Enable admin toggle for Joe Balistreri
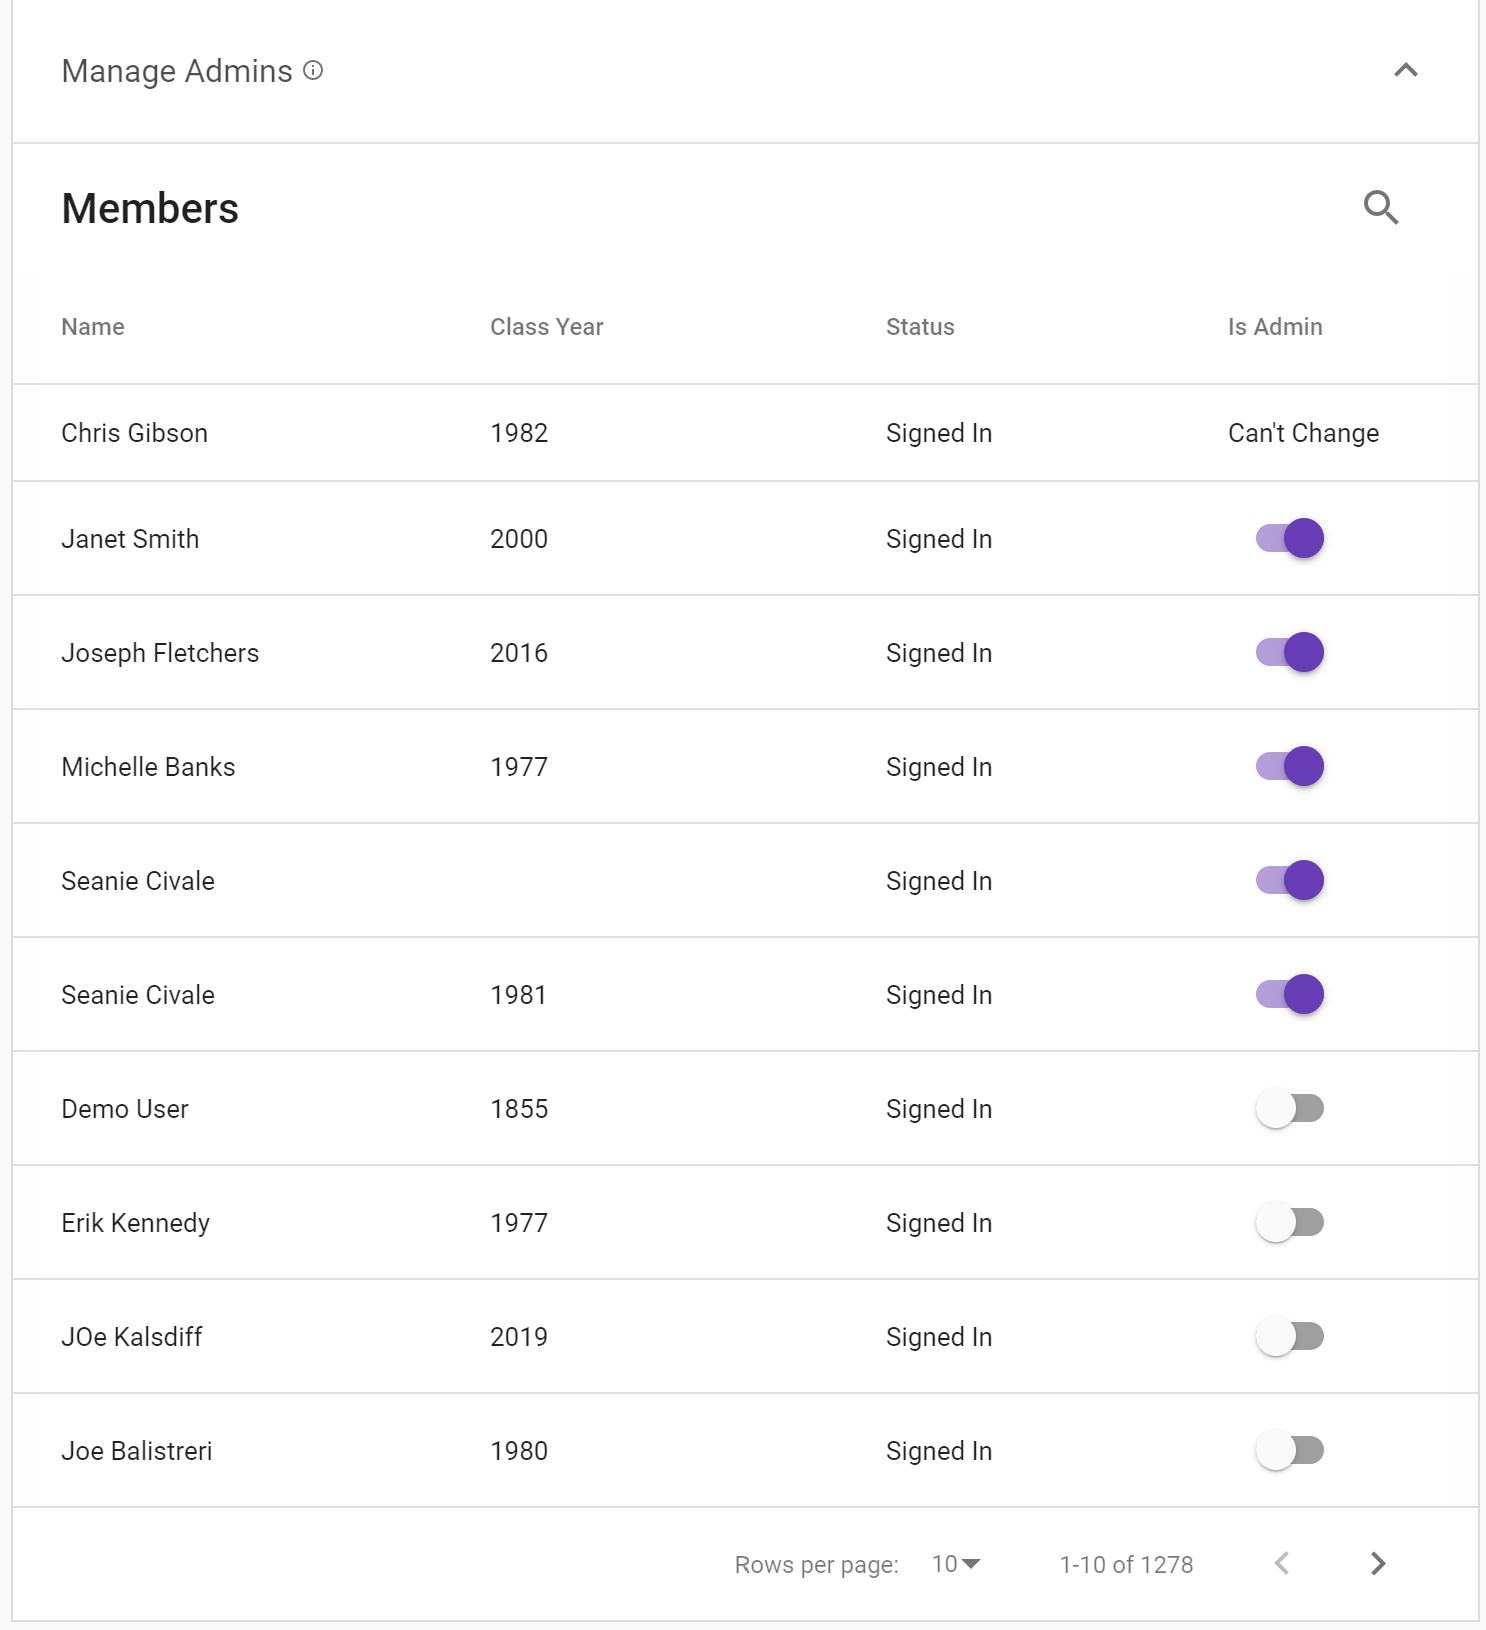Image resolution: width=1486 pixels, height=1630 pixels. (1290, 1450)
